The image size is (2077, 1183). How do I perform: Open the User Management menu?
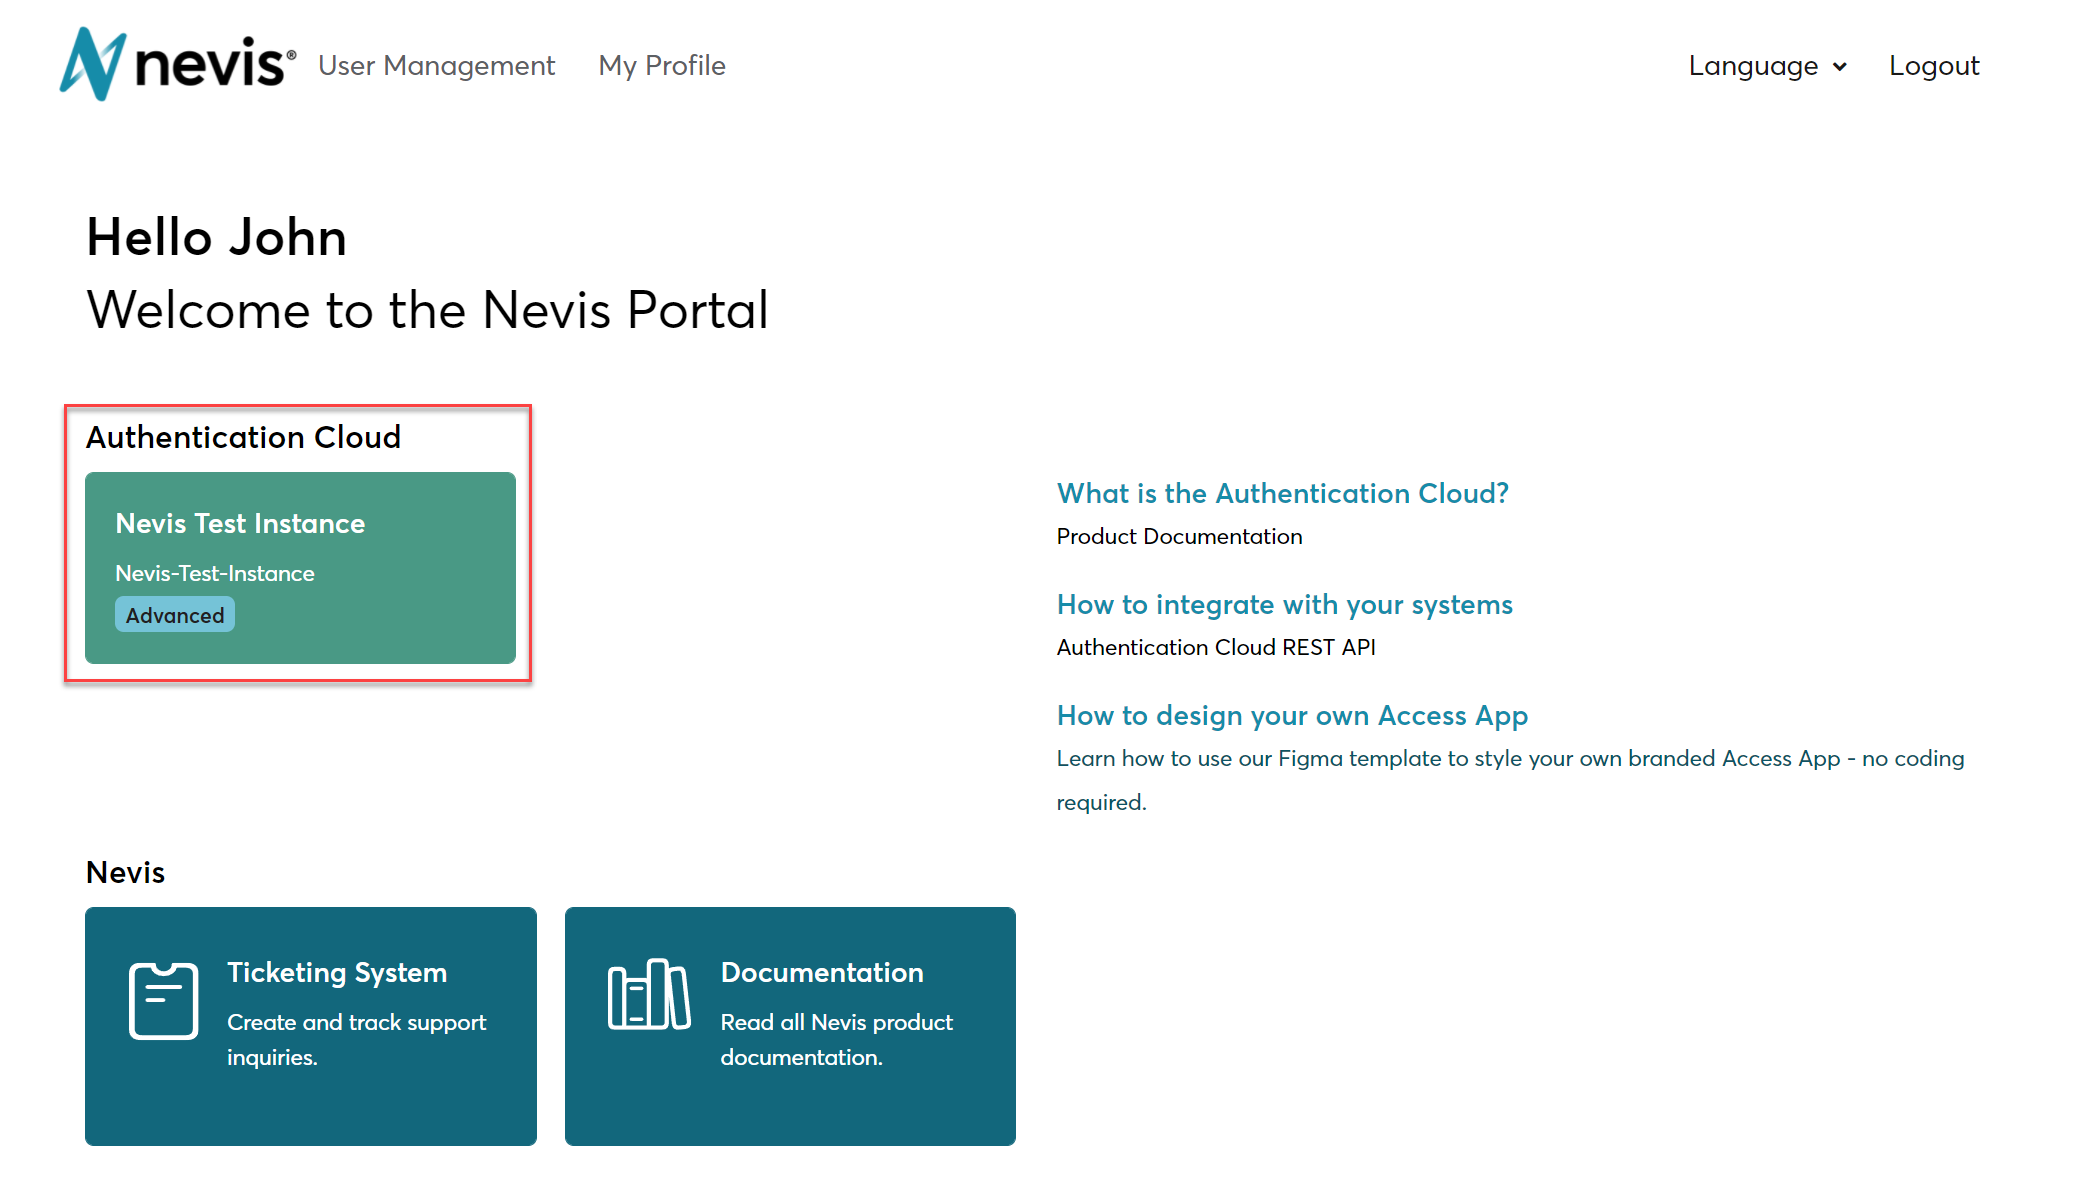point(436,66)
